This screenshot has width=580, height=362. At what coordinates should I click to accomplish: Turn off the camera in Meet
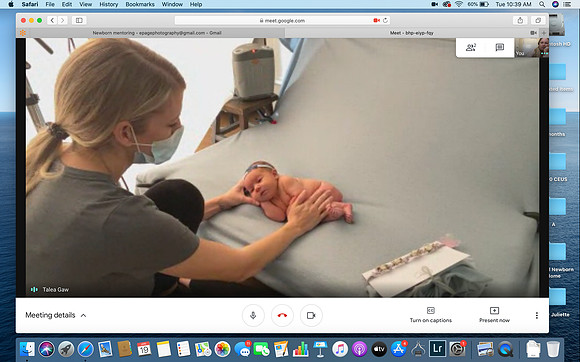coord(311,315)
